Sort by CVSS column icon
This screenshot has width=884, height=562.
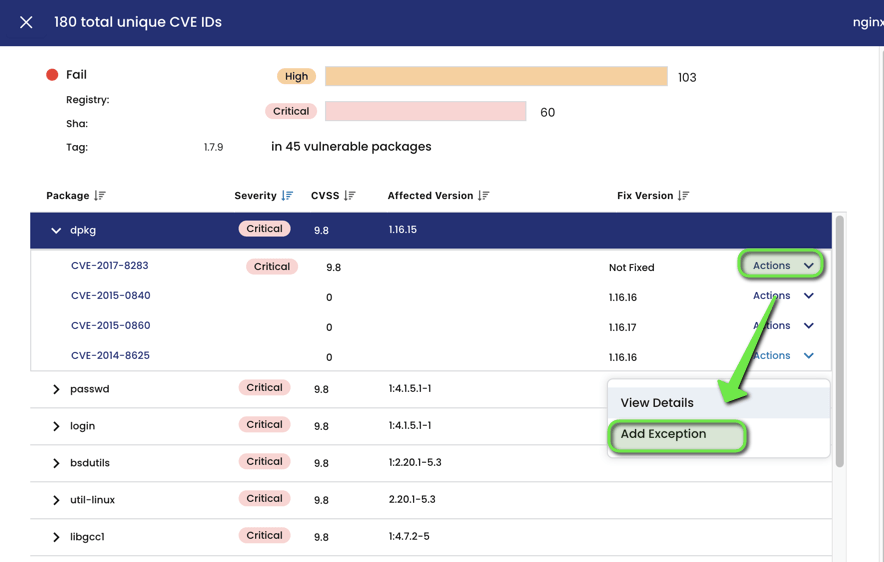click(x=350, y=196)
